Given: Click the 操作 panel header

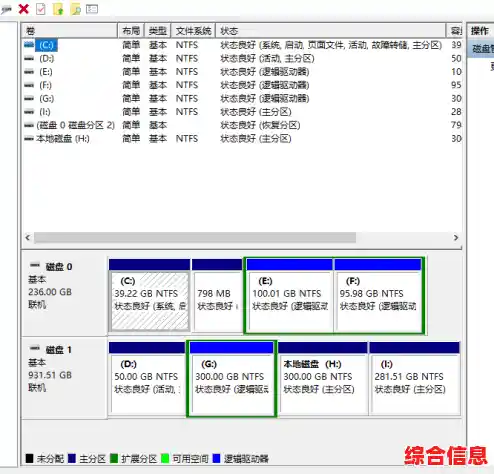Looking at the screenshot, I should click(480, 31).
